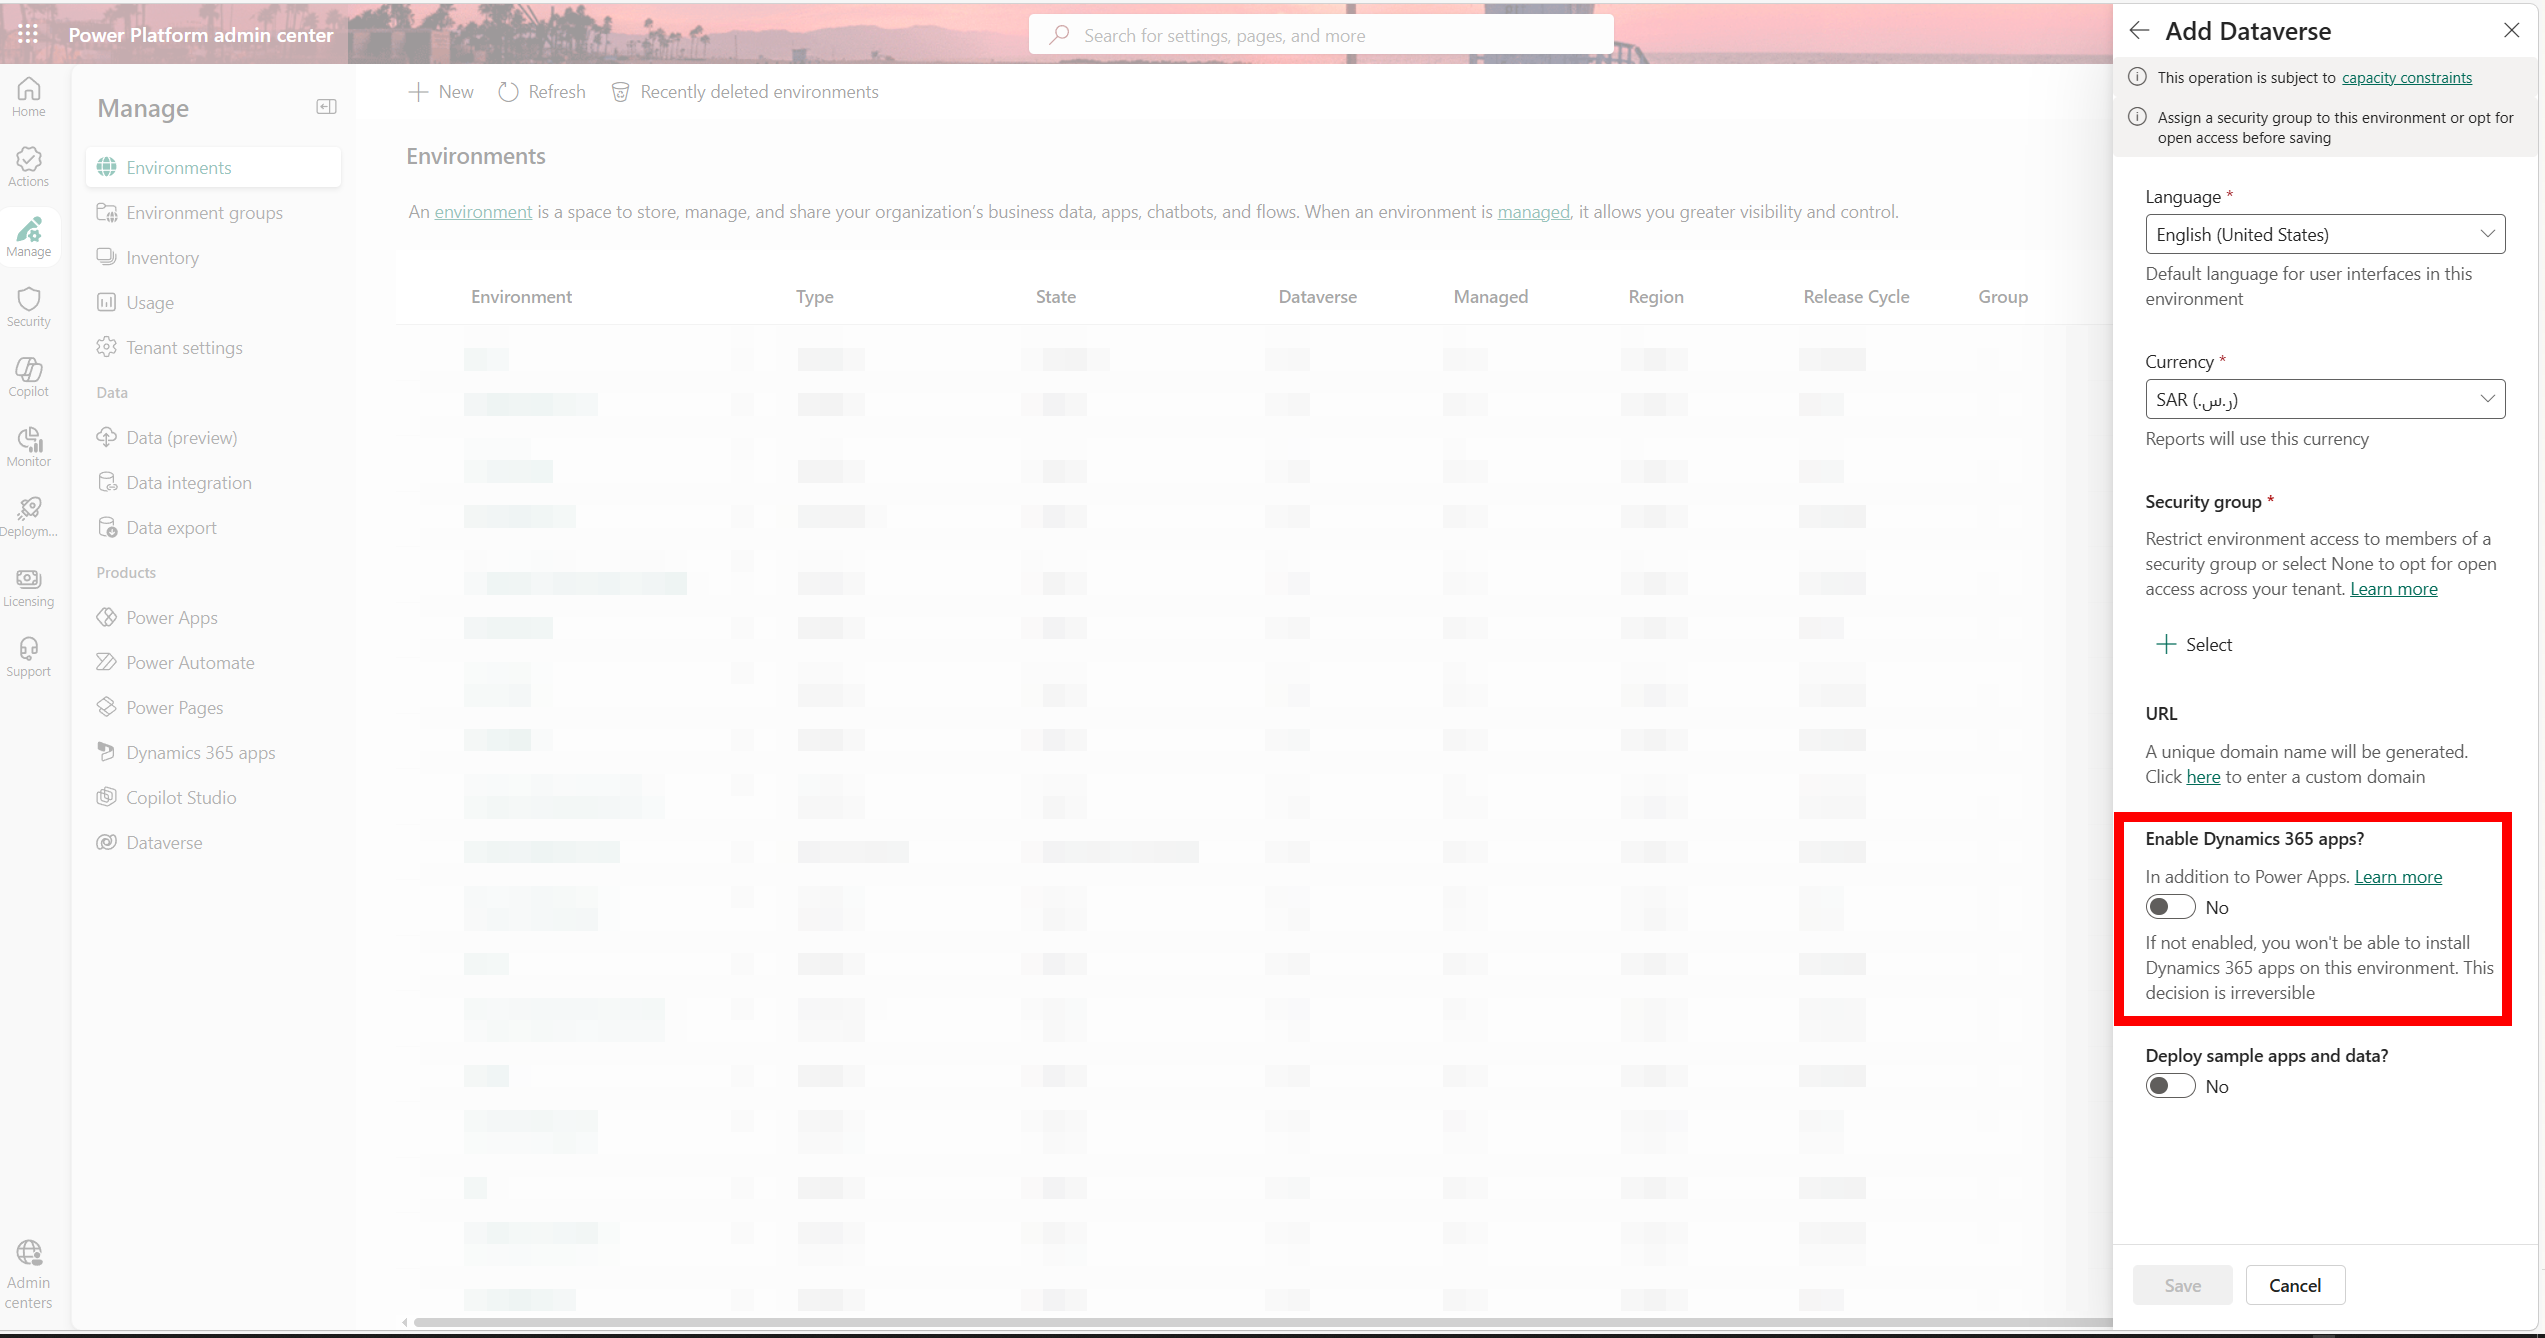
Task: Click the search settings box
Action: tap(1320, 35)
